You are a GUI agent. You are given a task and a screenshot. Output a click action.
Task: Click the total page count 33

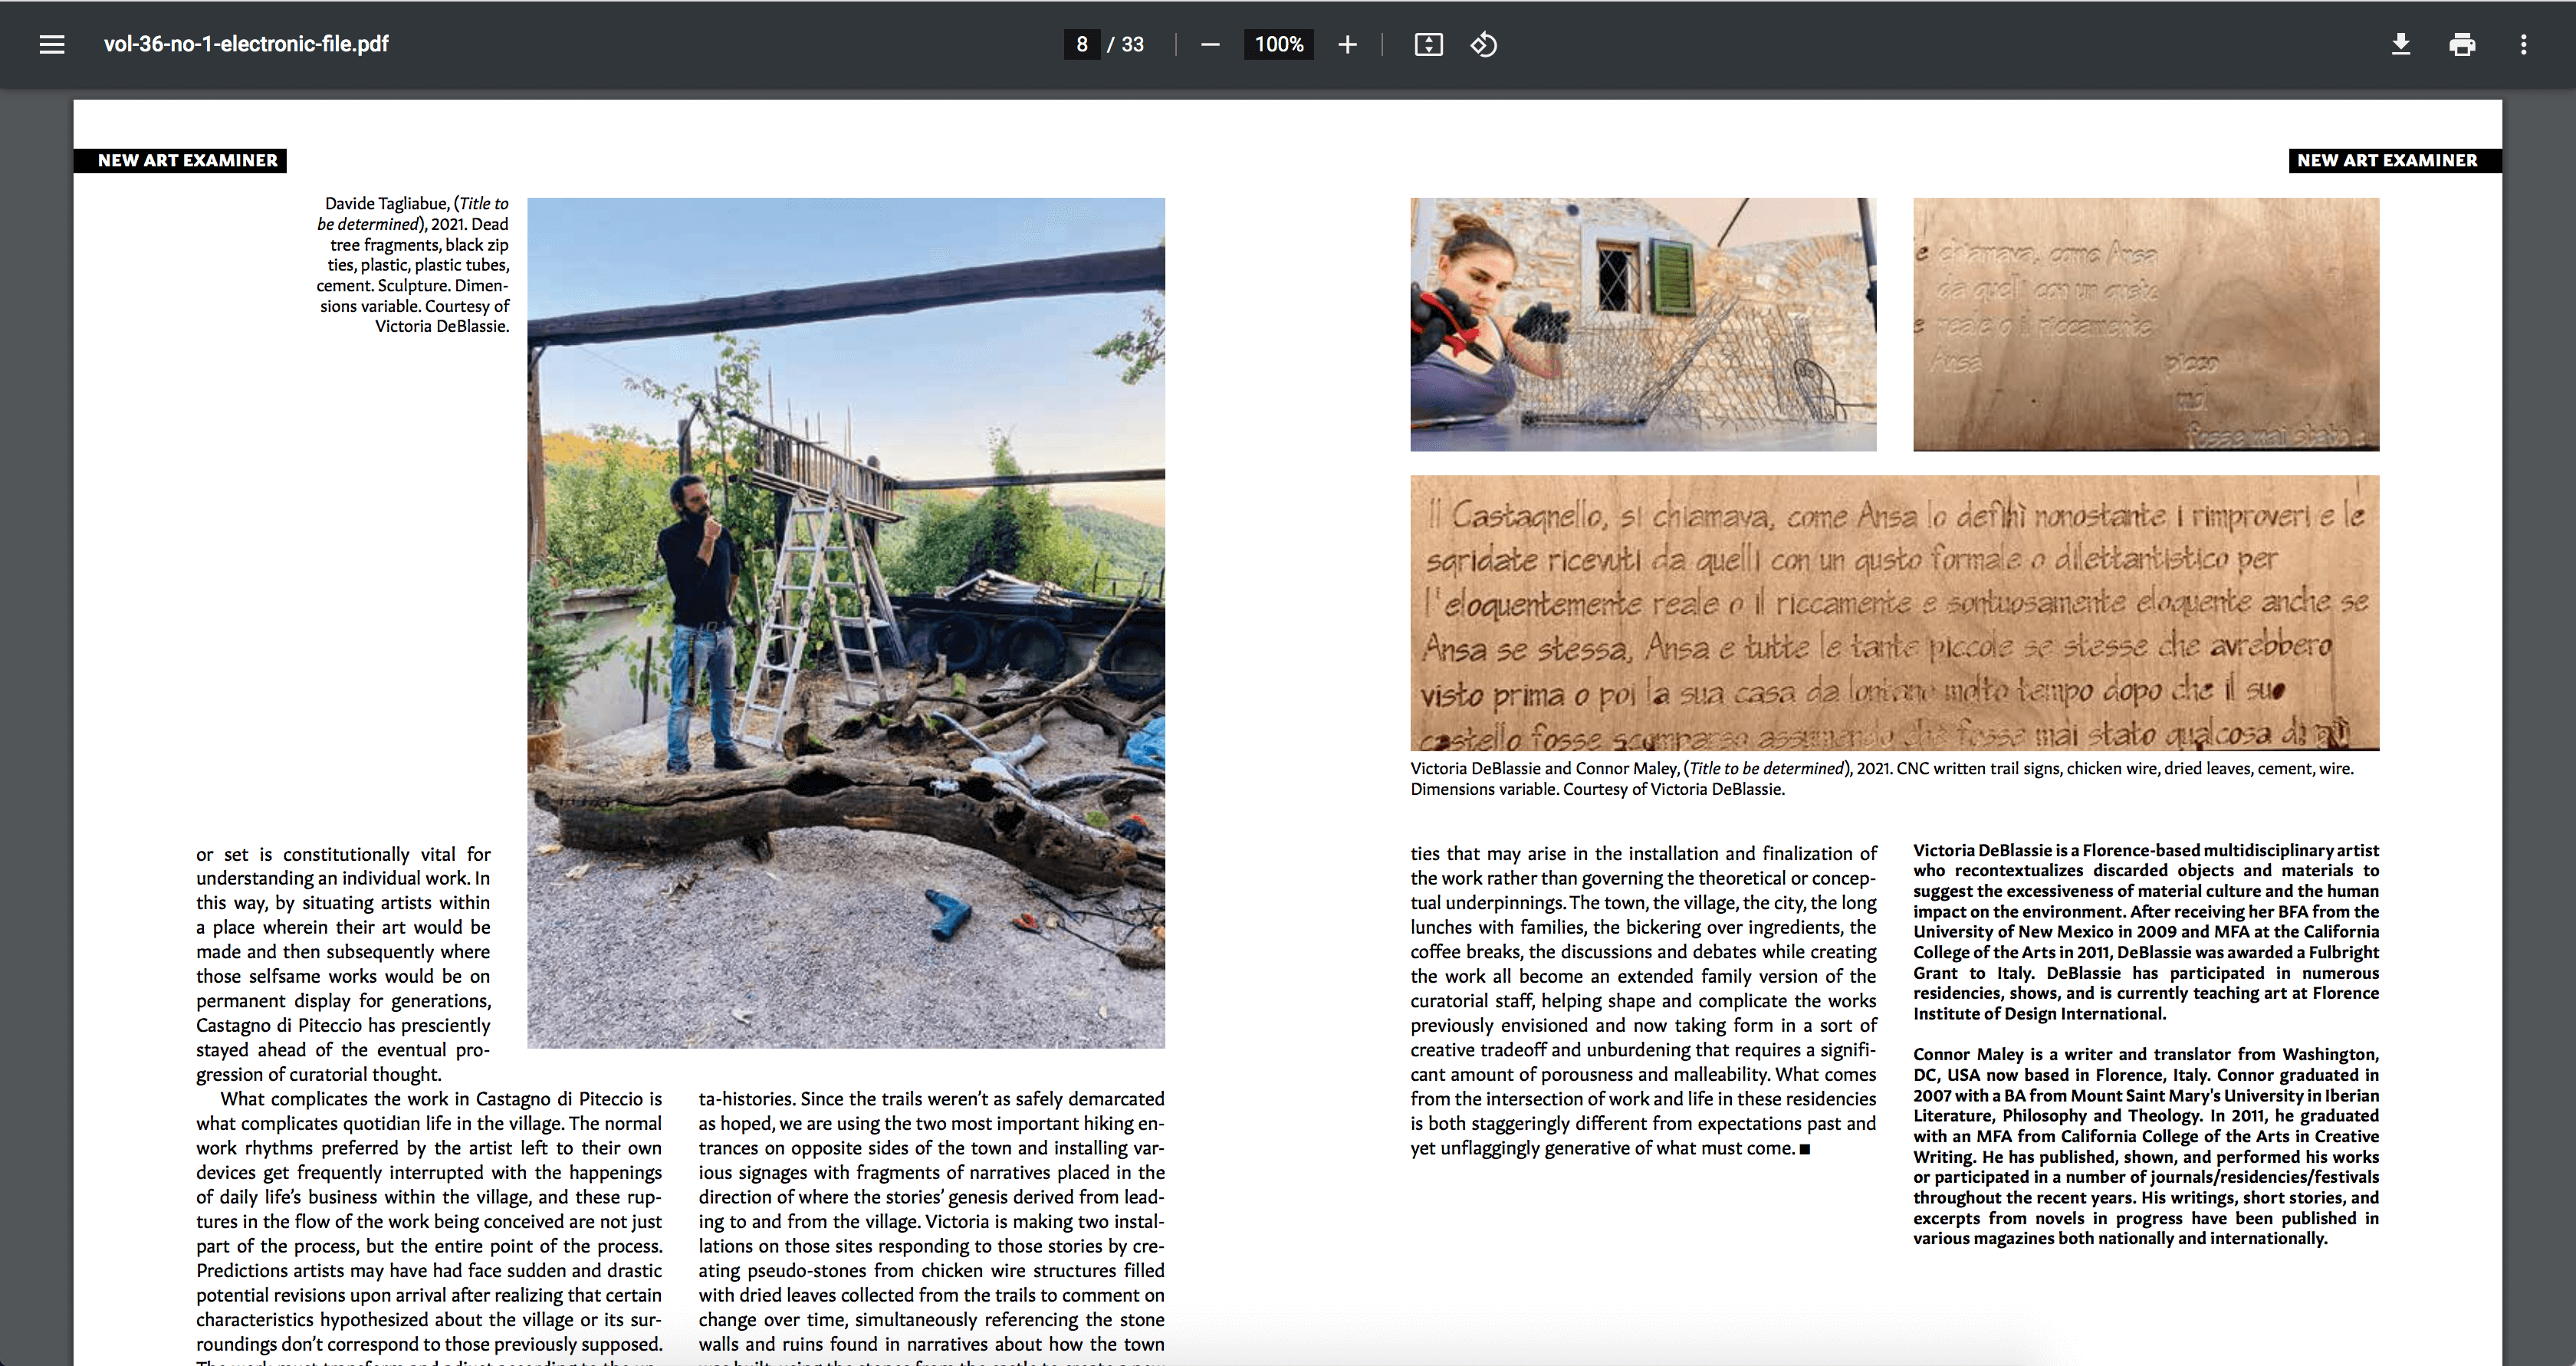tap(1133, 44)
